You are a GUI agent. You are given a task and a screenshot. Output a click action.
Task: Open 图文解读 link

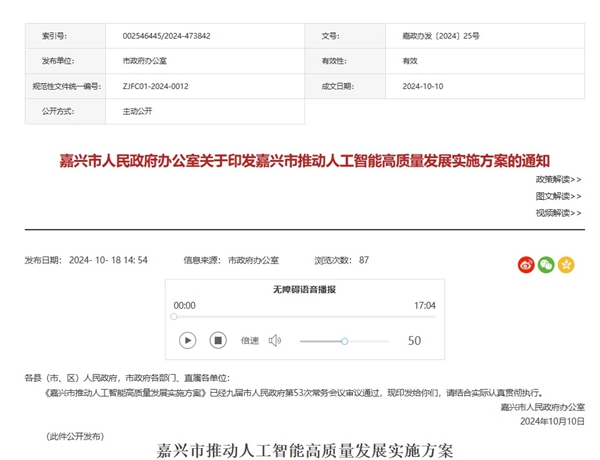pyautogui.click(x=558, y=196)
